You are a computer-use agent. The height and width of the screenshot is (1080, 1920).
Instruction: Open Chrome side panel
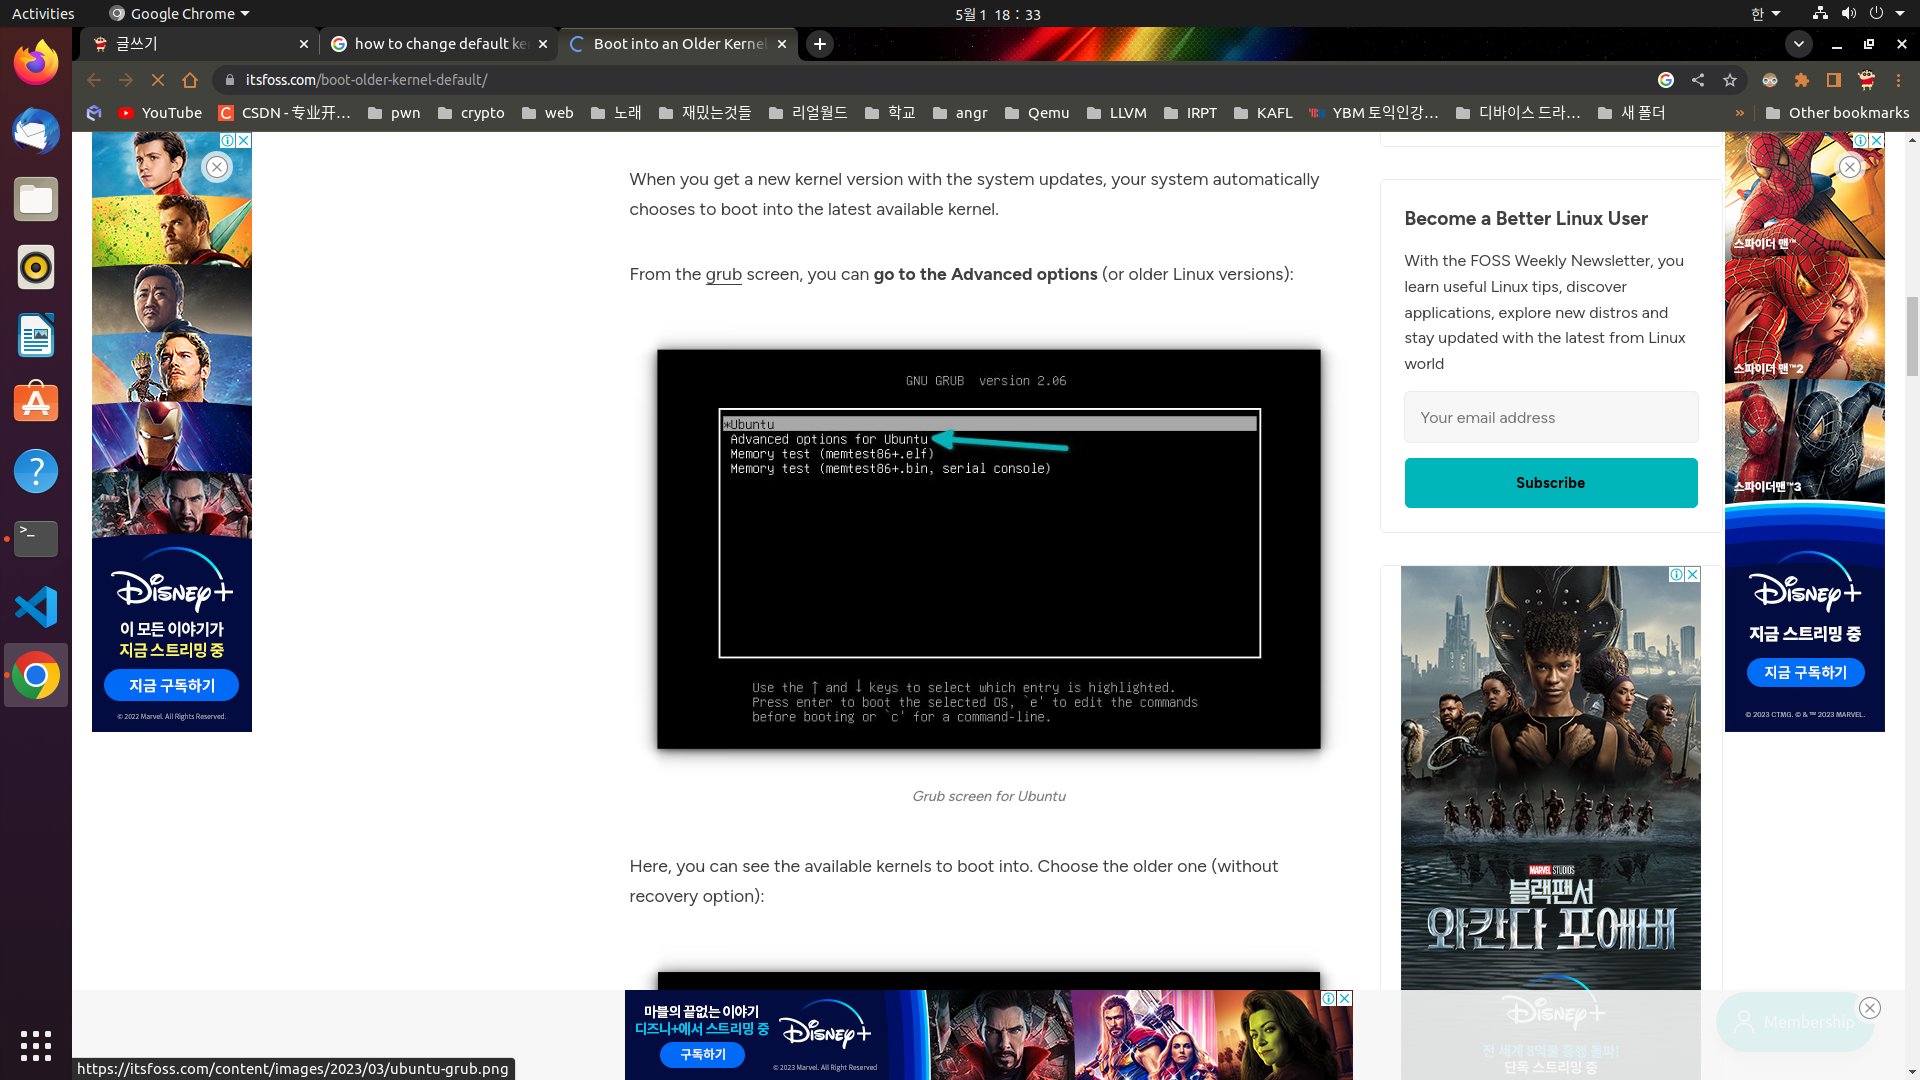pos(1834,80)
